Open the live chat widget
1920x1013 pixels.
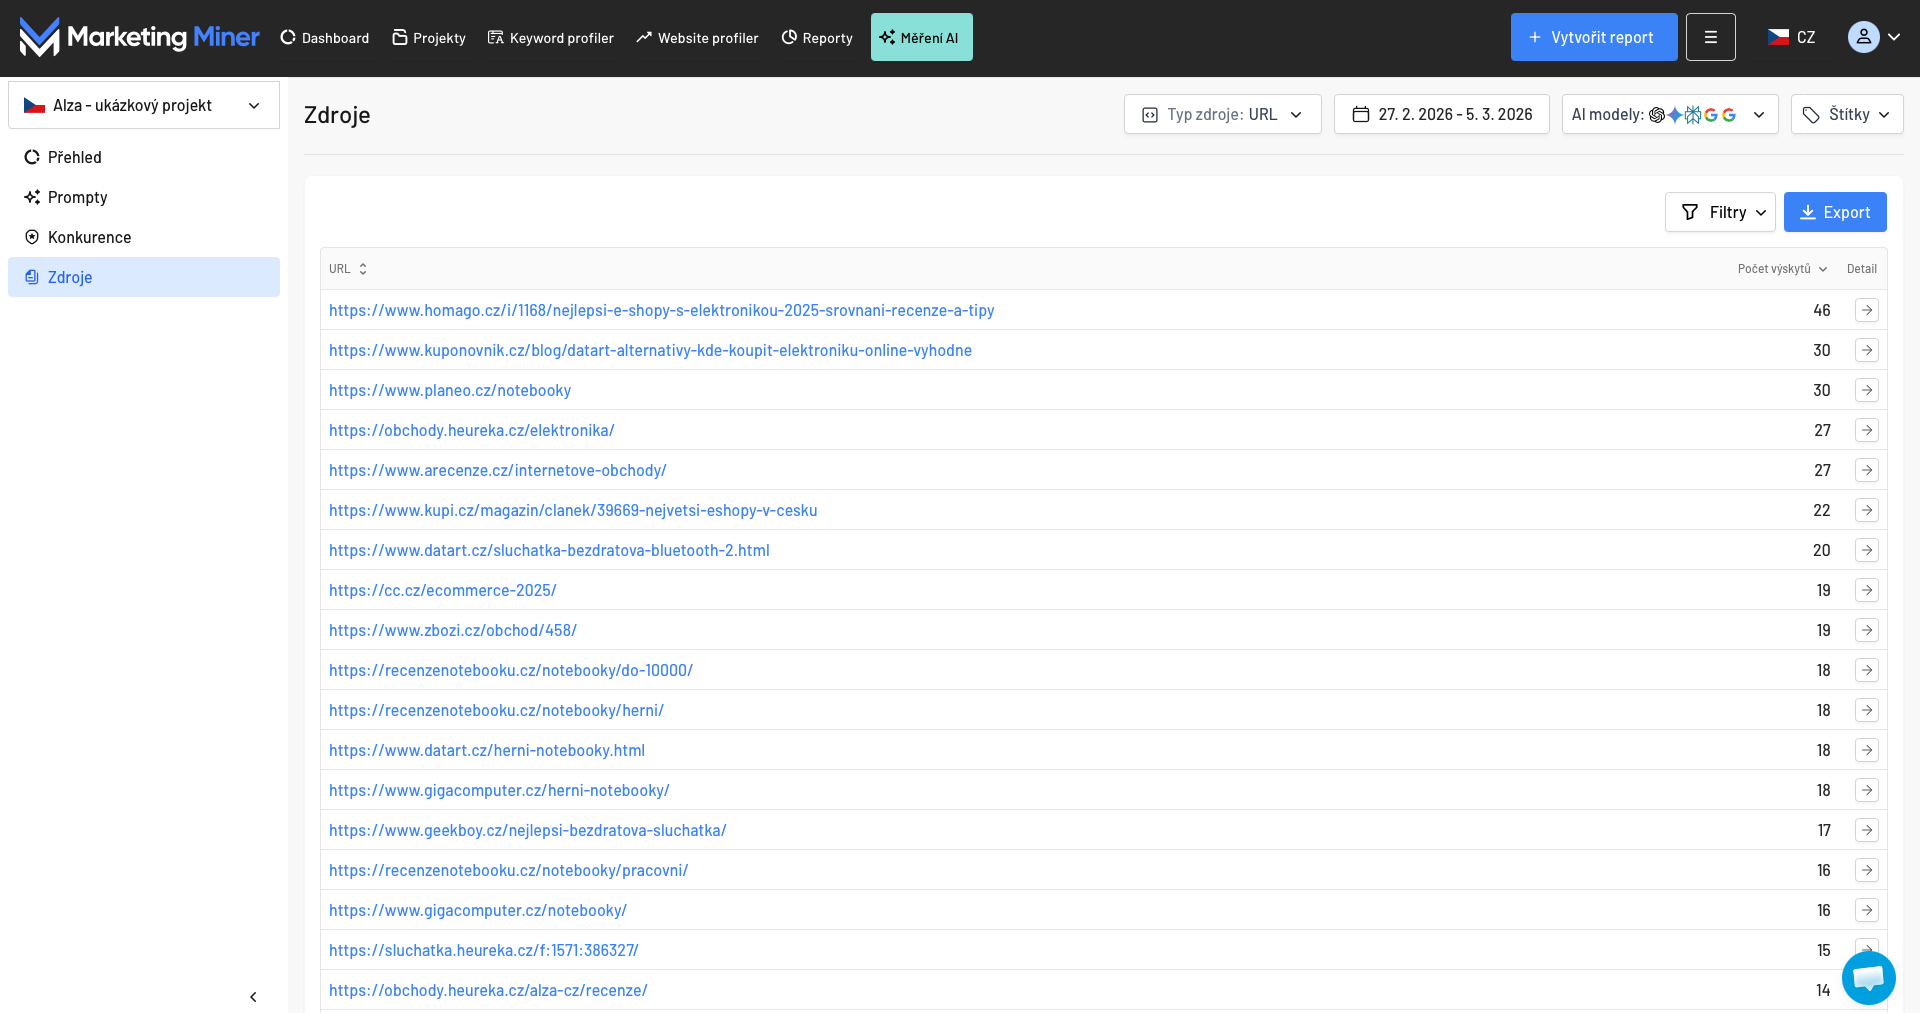coord(1868,977)
